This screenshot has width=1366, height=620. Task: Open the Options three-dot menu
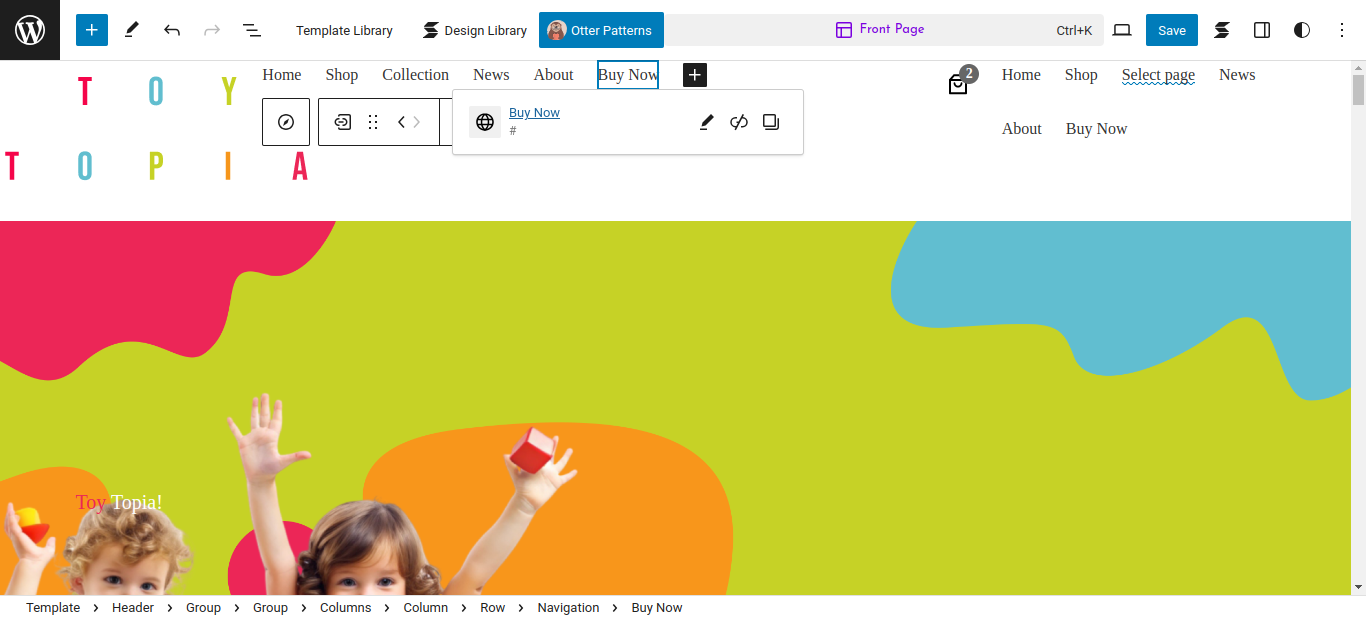[1342, 30]
